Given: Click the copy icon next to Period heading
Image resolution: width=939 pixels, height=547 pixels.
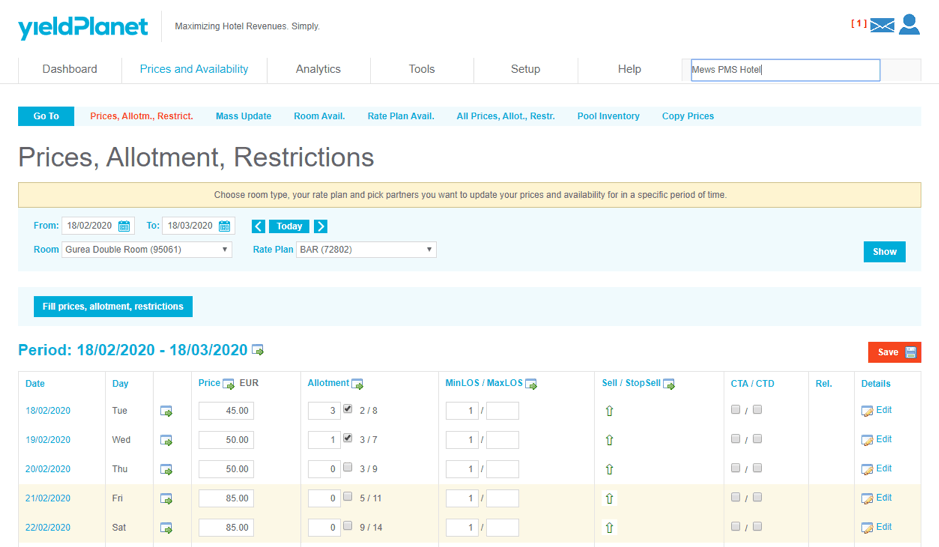Looking at the screenshot, I should point(258,350).
